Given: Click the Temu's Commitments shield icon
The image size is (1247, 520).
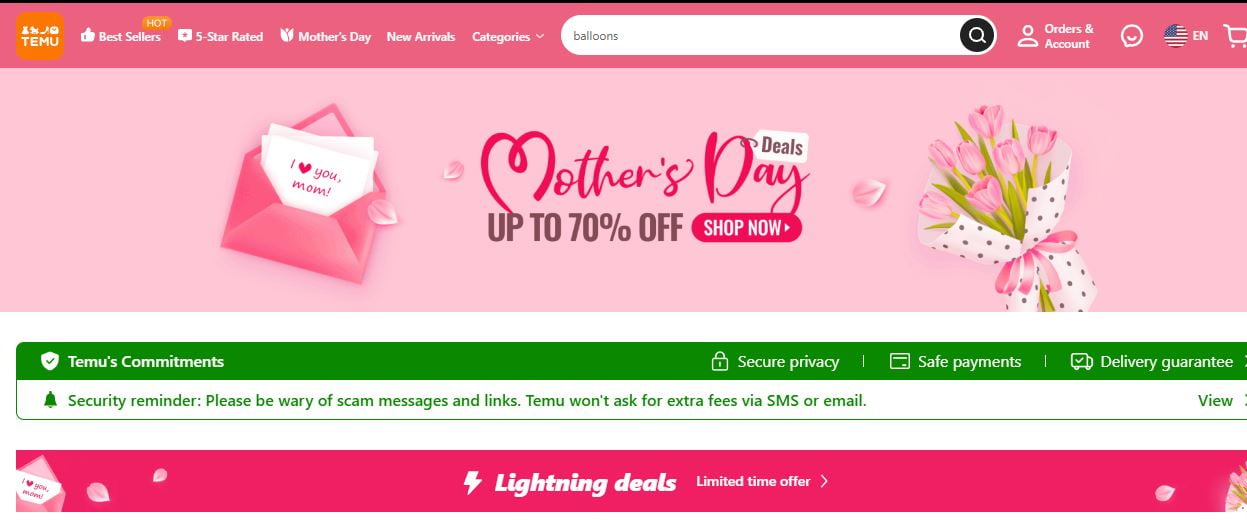Looking at the screenshot, I should click(50, 361).
